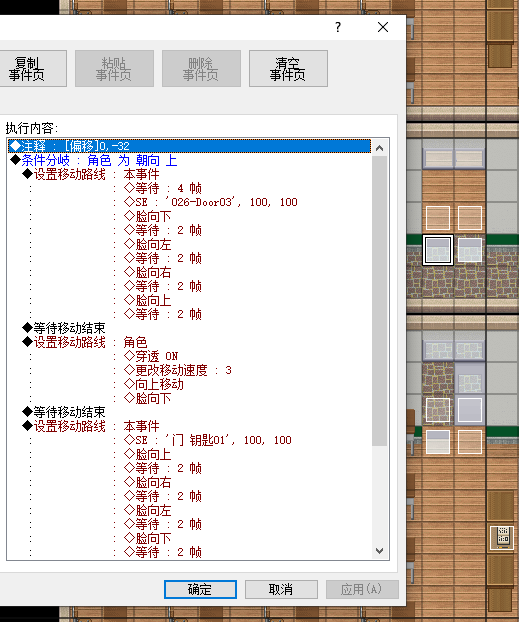
Task: Cancel the dialog with 取消
Action: 281,589
